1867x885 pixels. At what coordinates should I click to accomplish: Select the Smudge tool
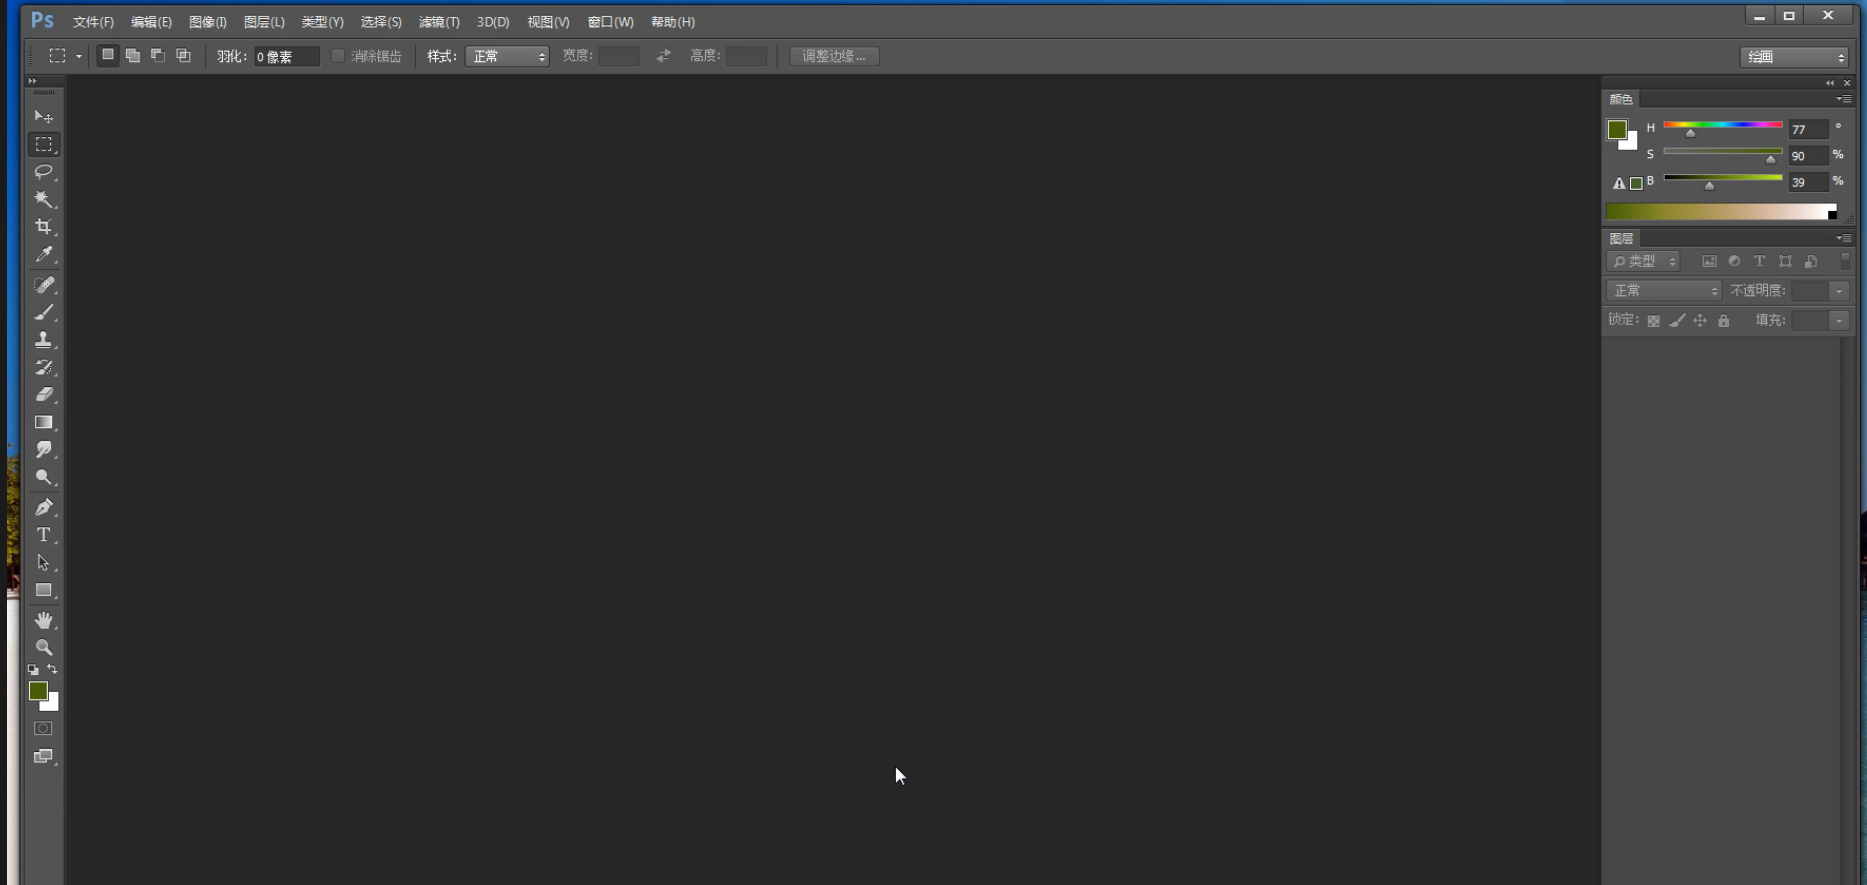tap(43, 450)
